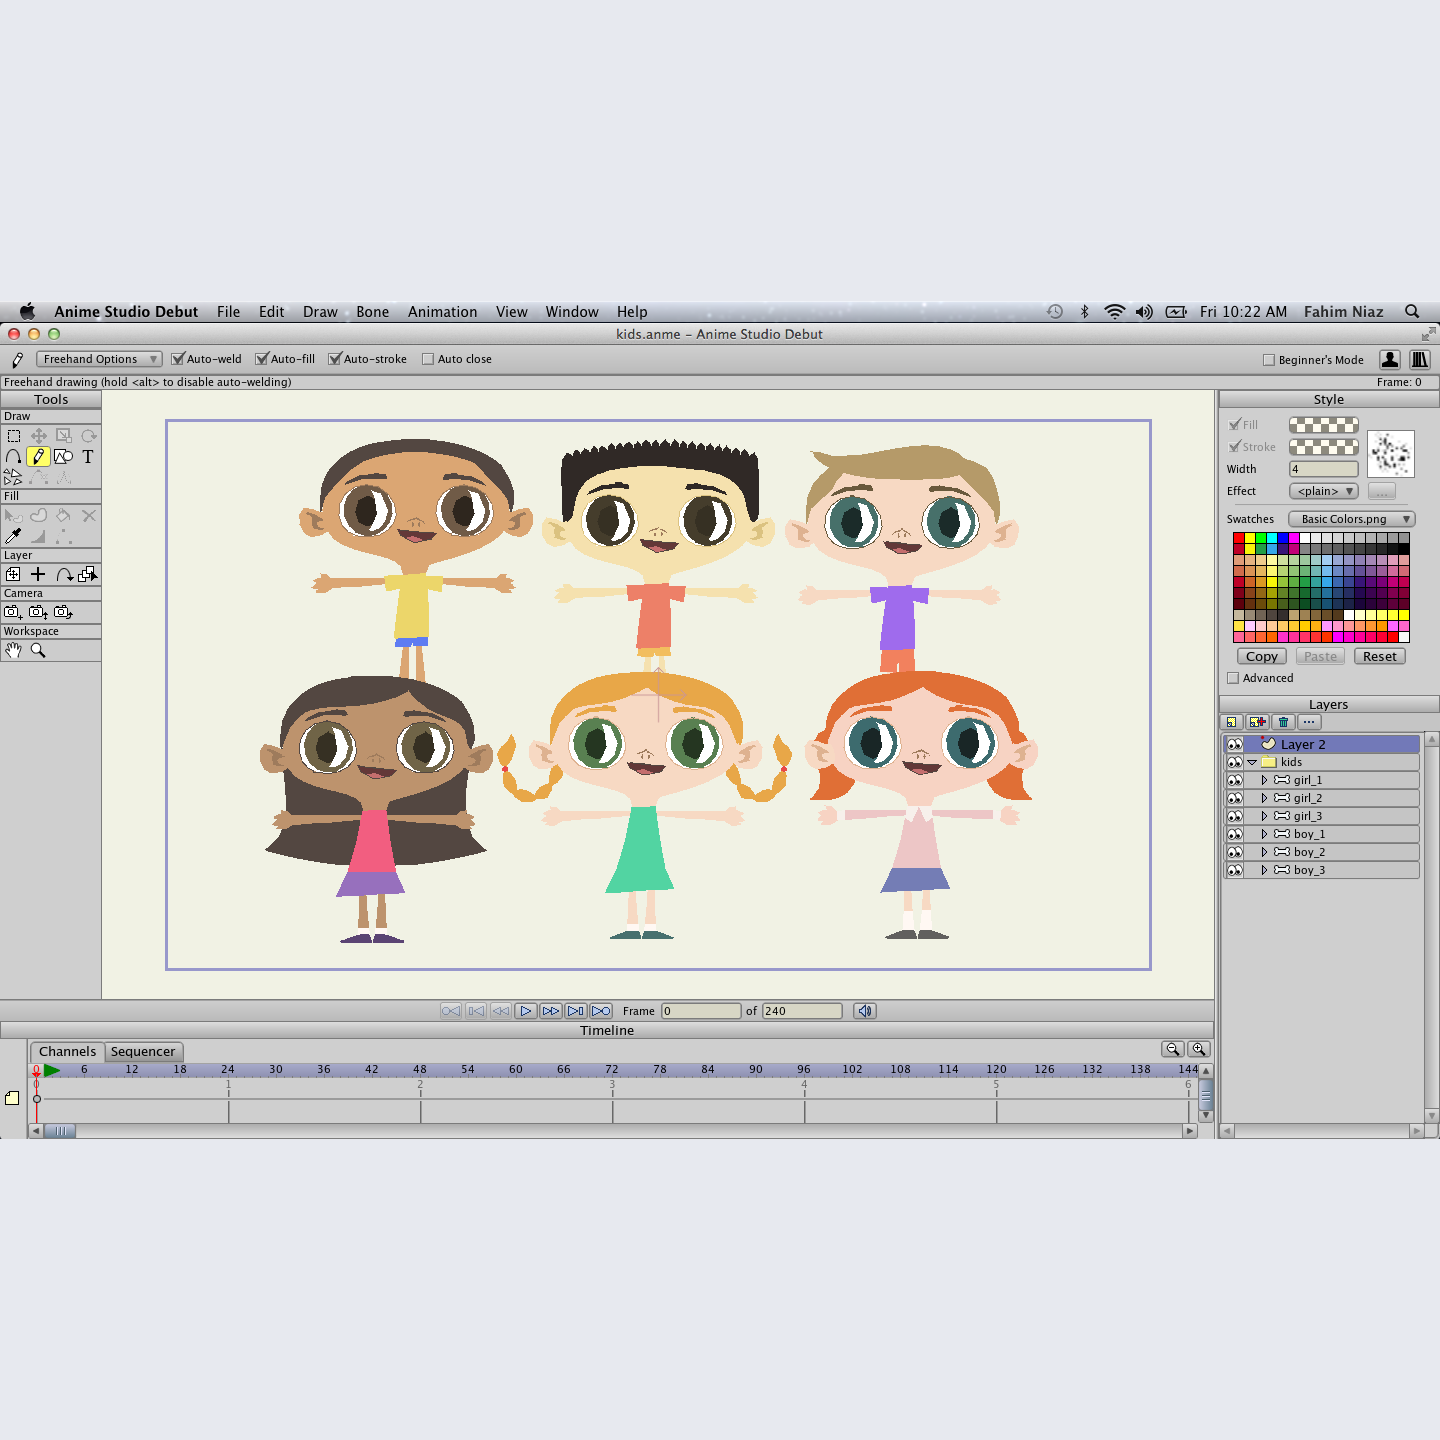1440x1440 pixels.
Task: Select the Roll Camera tool
Action: click(63, 612)
